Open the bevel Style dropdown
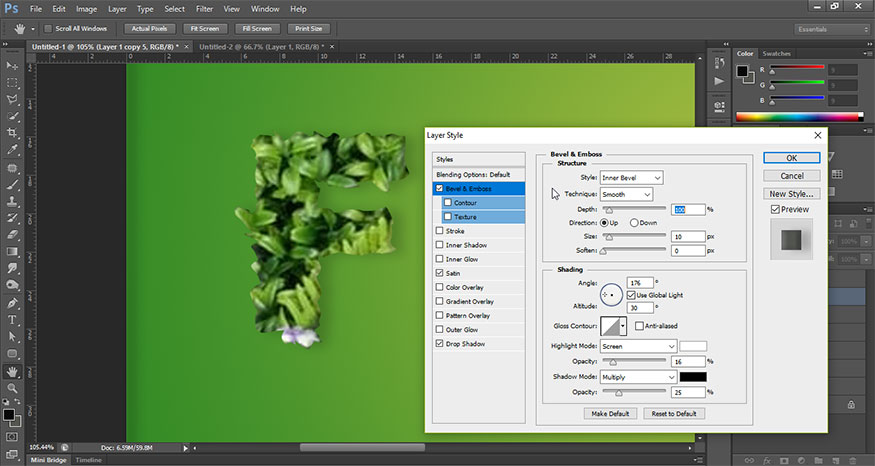The height and width of the screenshot is (466, 875). [x=631, y=178]
